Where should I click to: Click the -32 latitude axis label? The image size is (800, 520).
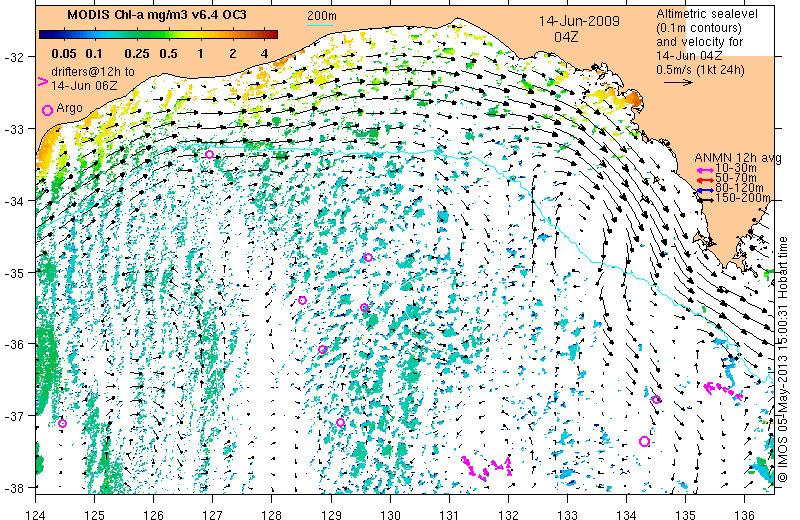(x=13, y=57)
